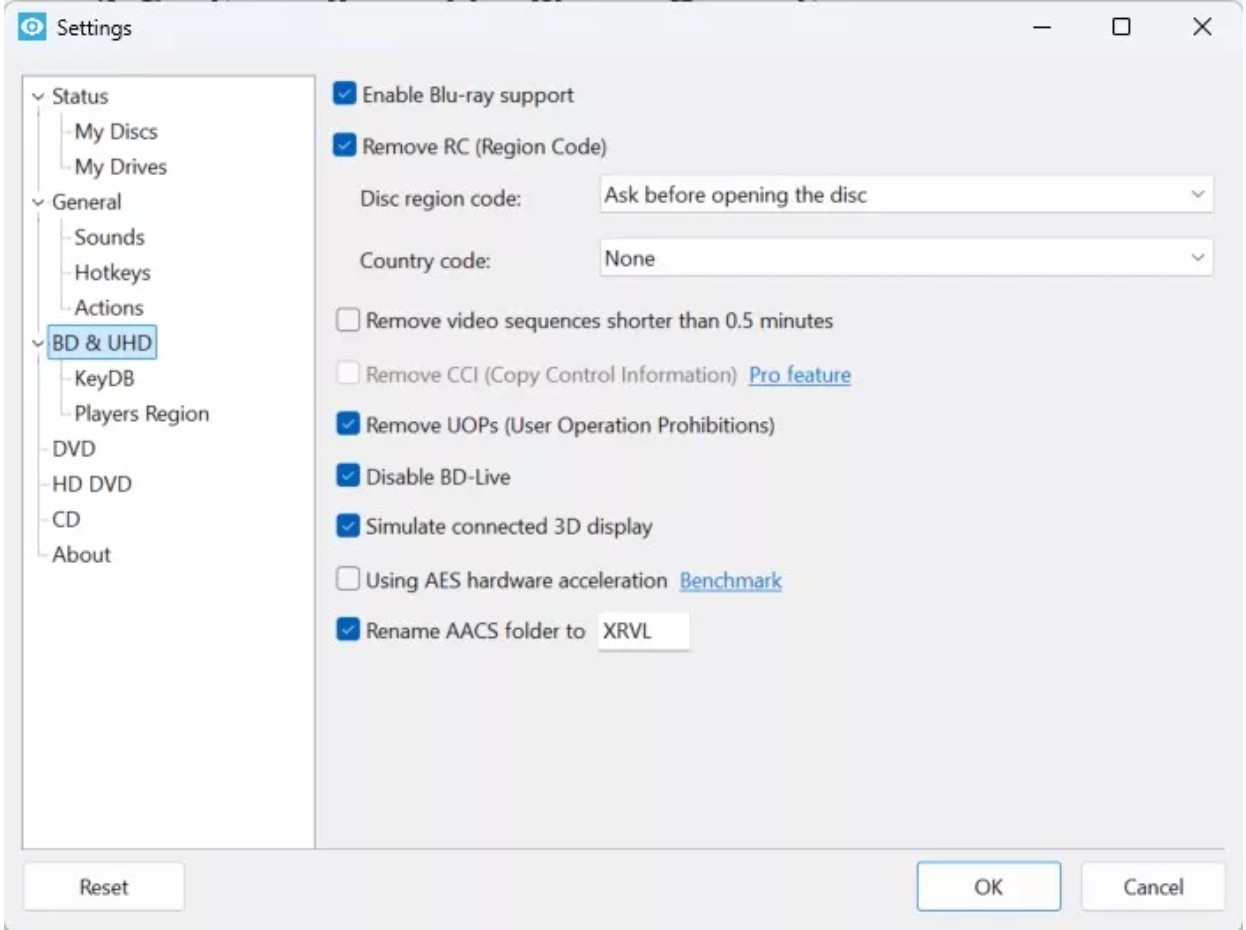Open the Disc region code dropdown

point(906,196)
